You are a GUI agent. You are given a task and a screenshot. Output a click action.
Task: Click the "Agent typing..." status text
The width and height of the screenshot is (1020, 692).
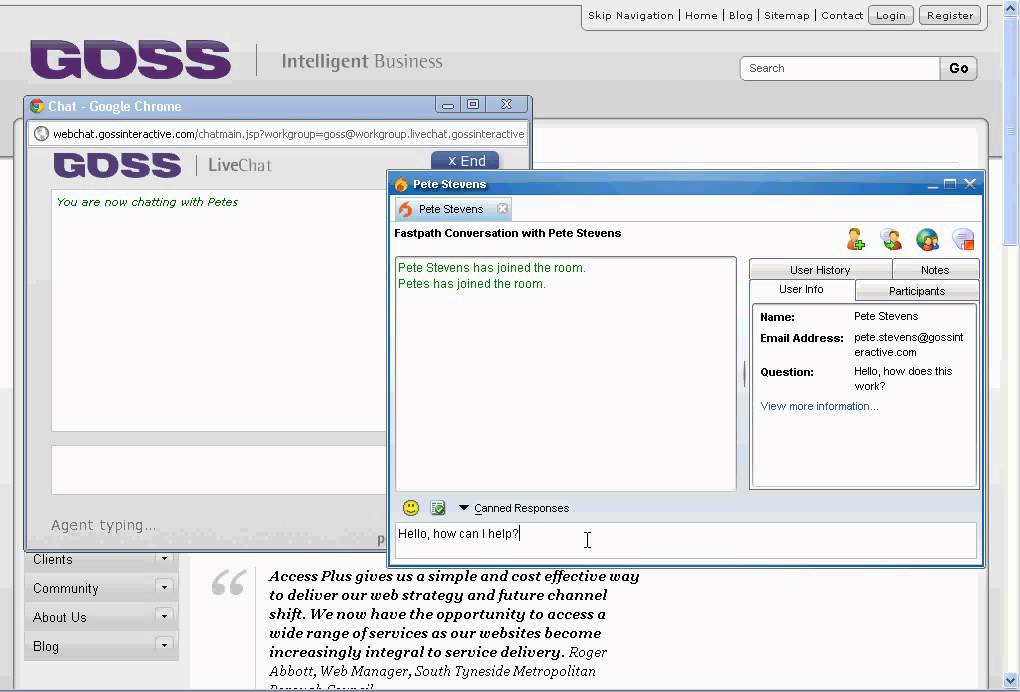tap(103, 526)
